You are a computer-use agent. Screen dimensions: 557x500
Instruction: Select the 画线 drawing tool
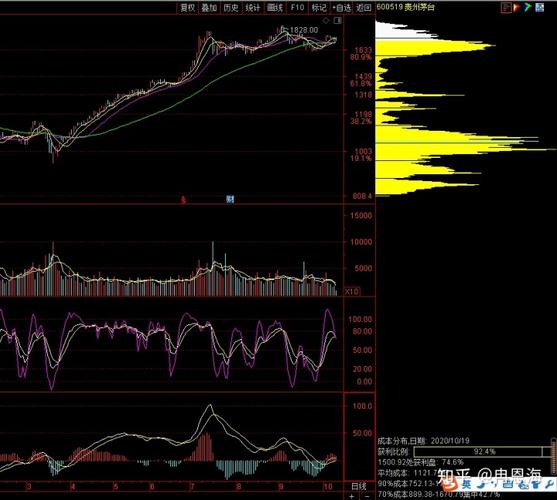click(275, 7)
